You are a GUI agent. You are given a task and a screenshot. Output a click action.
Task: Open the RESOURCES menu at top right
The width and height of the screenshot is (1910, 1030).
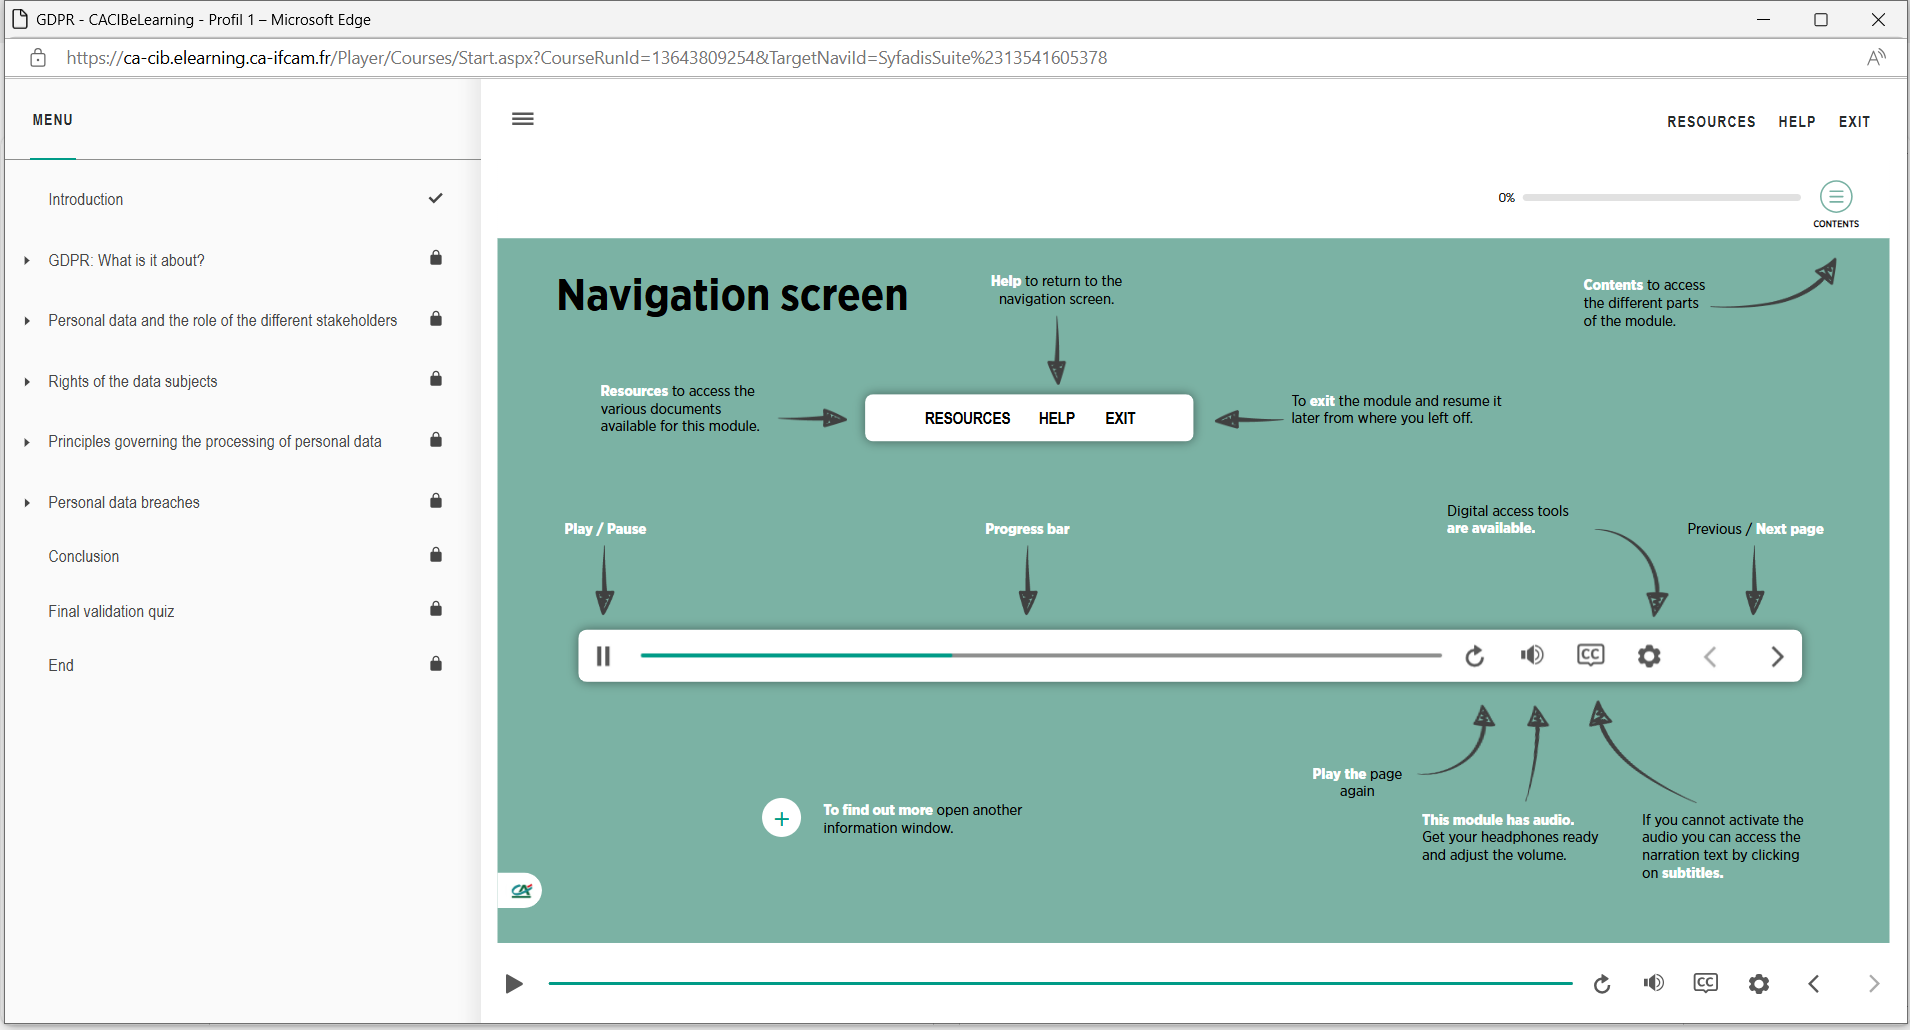pyautogui.click(x=1711, y=122)
